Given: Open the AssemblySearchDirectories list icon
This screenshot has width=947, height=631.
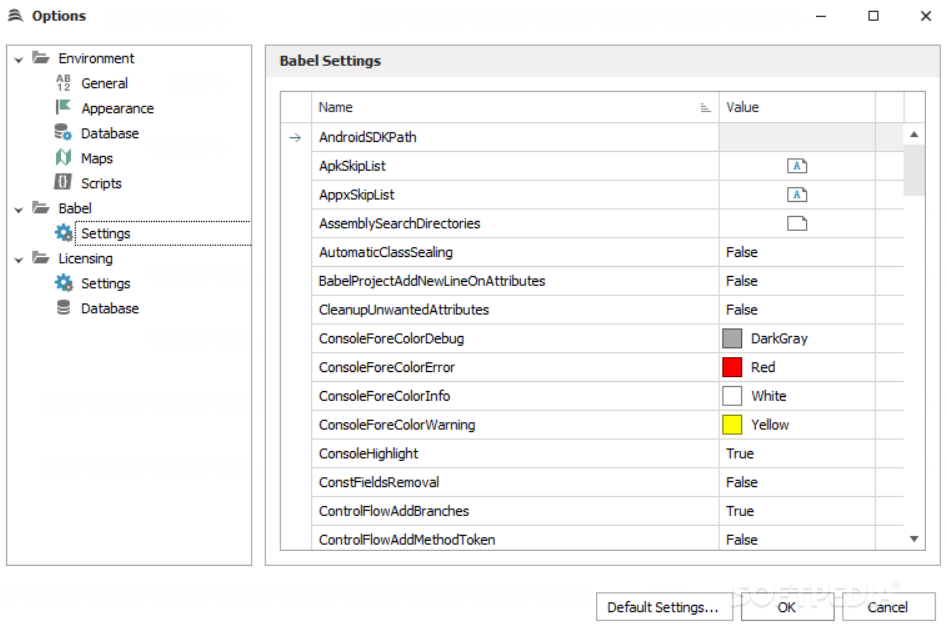Looking at the screenshot, I should [x=797, y=223].
